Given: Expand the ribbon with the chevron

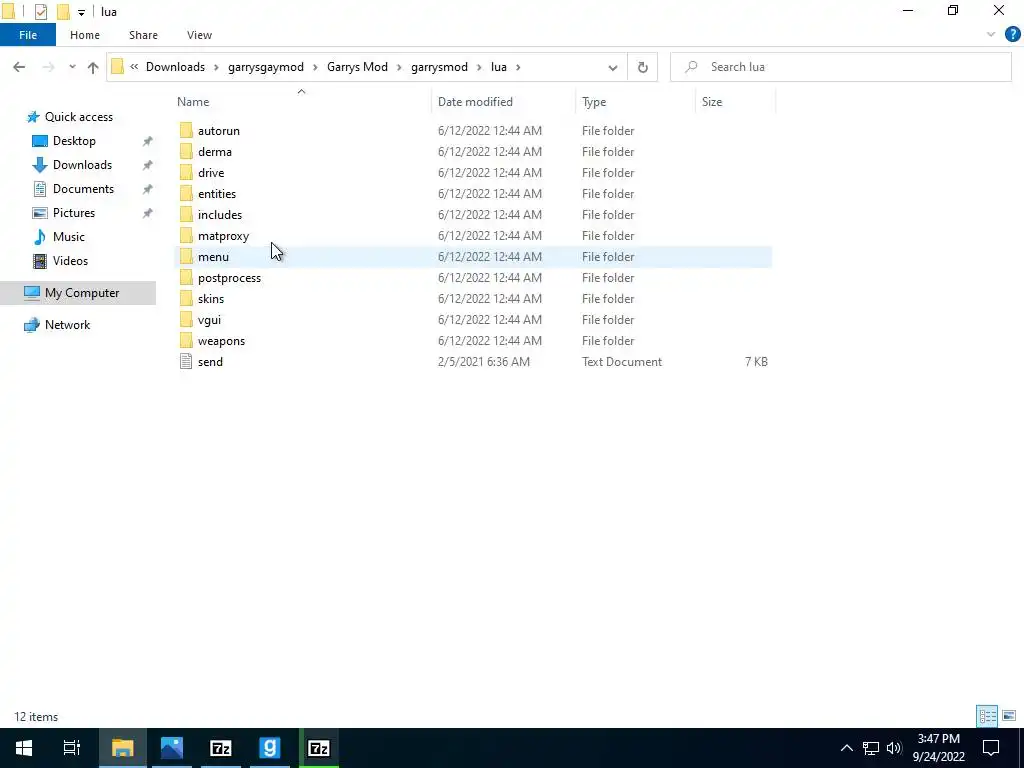Looking at the screenshot, I should point(991,35).
